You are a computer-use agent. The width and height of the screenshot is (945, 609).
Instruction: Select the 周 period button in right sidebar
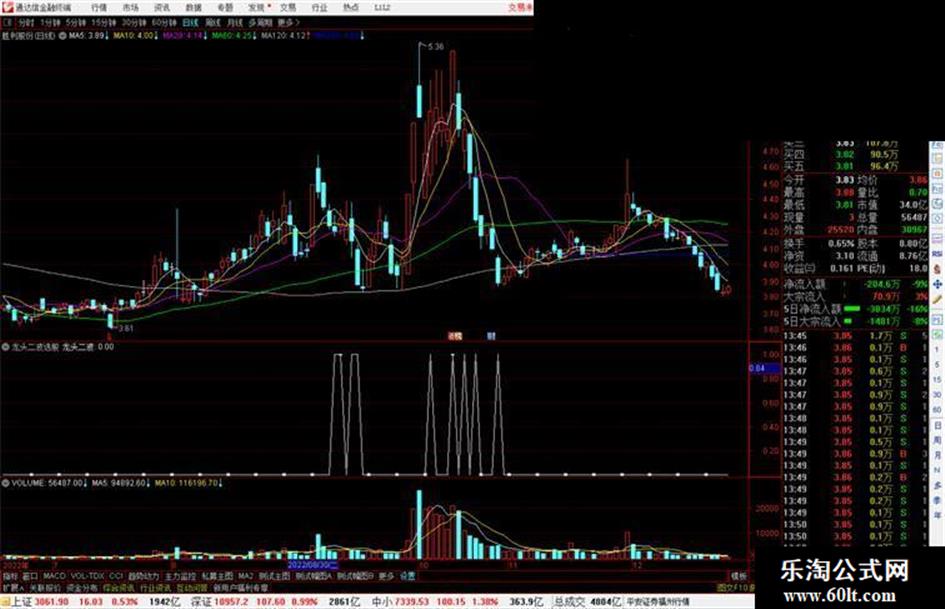(x=937, y=441)
